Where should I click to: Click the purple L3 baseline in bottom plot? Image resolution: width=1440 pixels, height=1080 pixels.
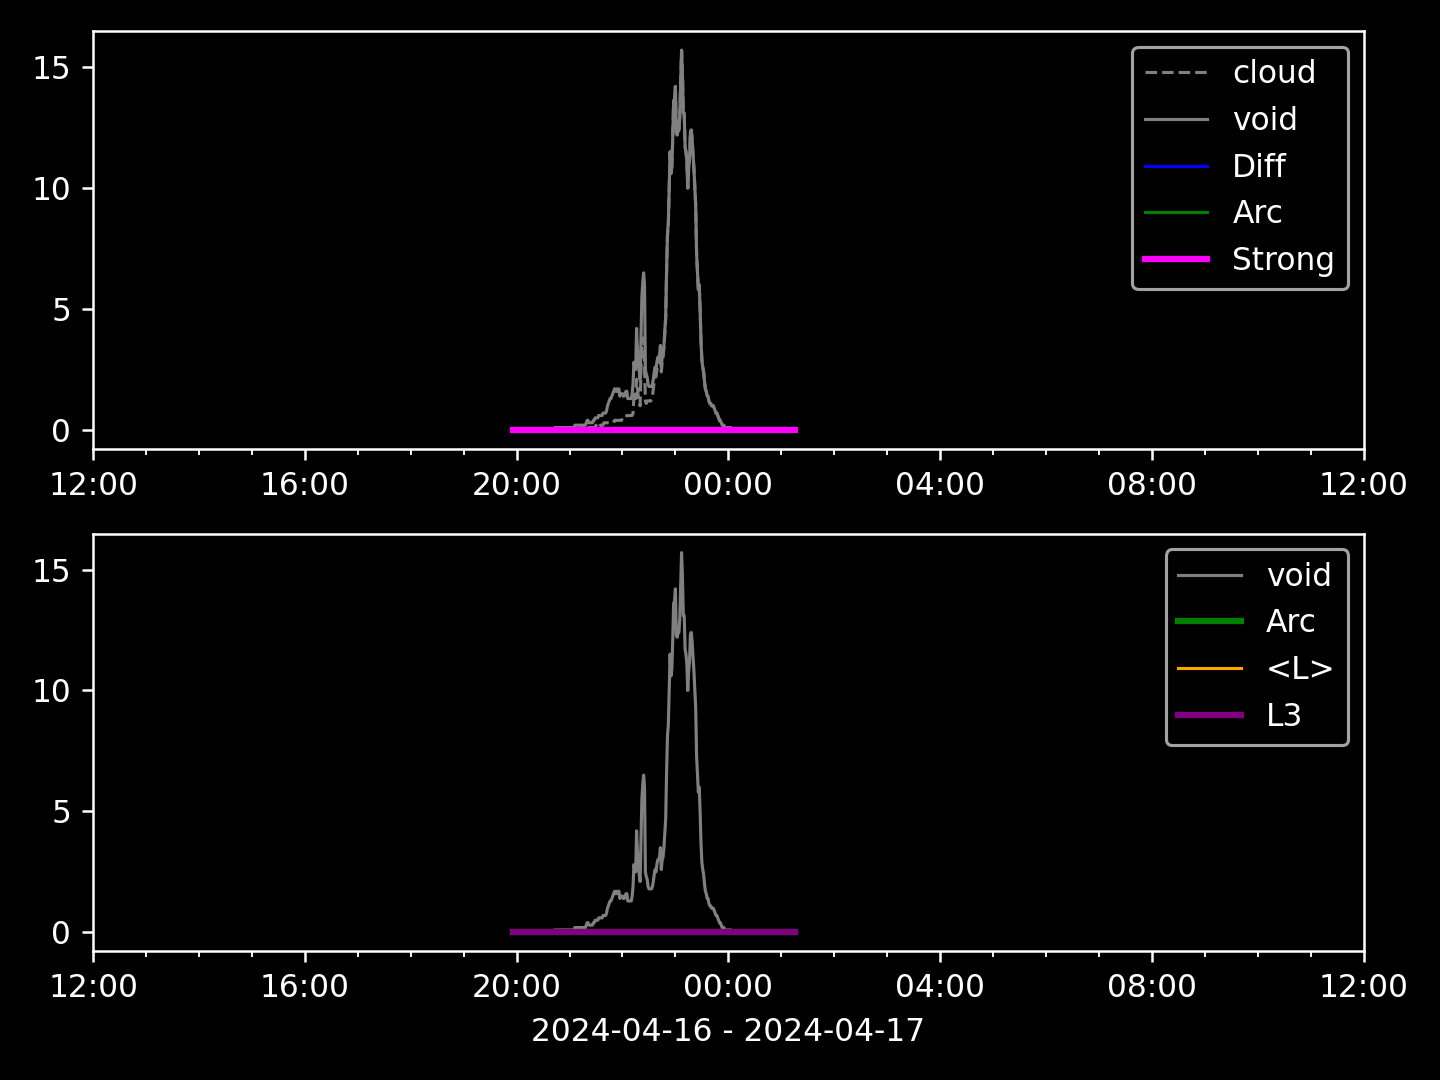(x=654, y=932)
